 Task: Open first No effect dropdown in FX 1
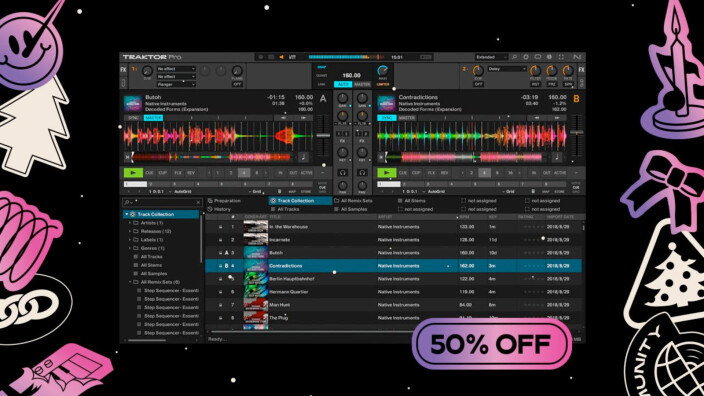click(x=176, y=69)
